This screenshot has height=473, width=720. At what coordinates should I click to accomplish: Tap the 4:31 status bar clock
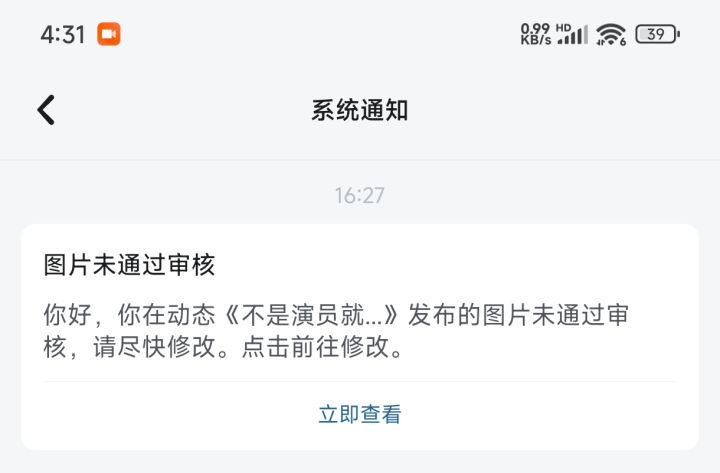pyautogui.click(x=63, y=34)
